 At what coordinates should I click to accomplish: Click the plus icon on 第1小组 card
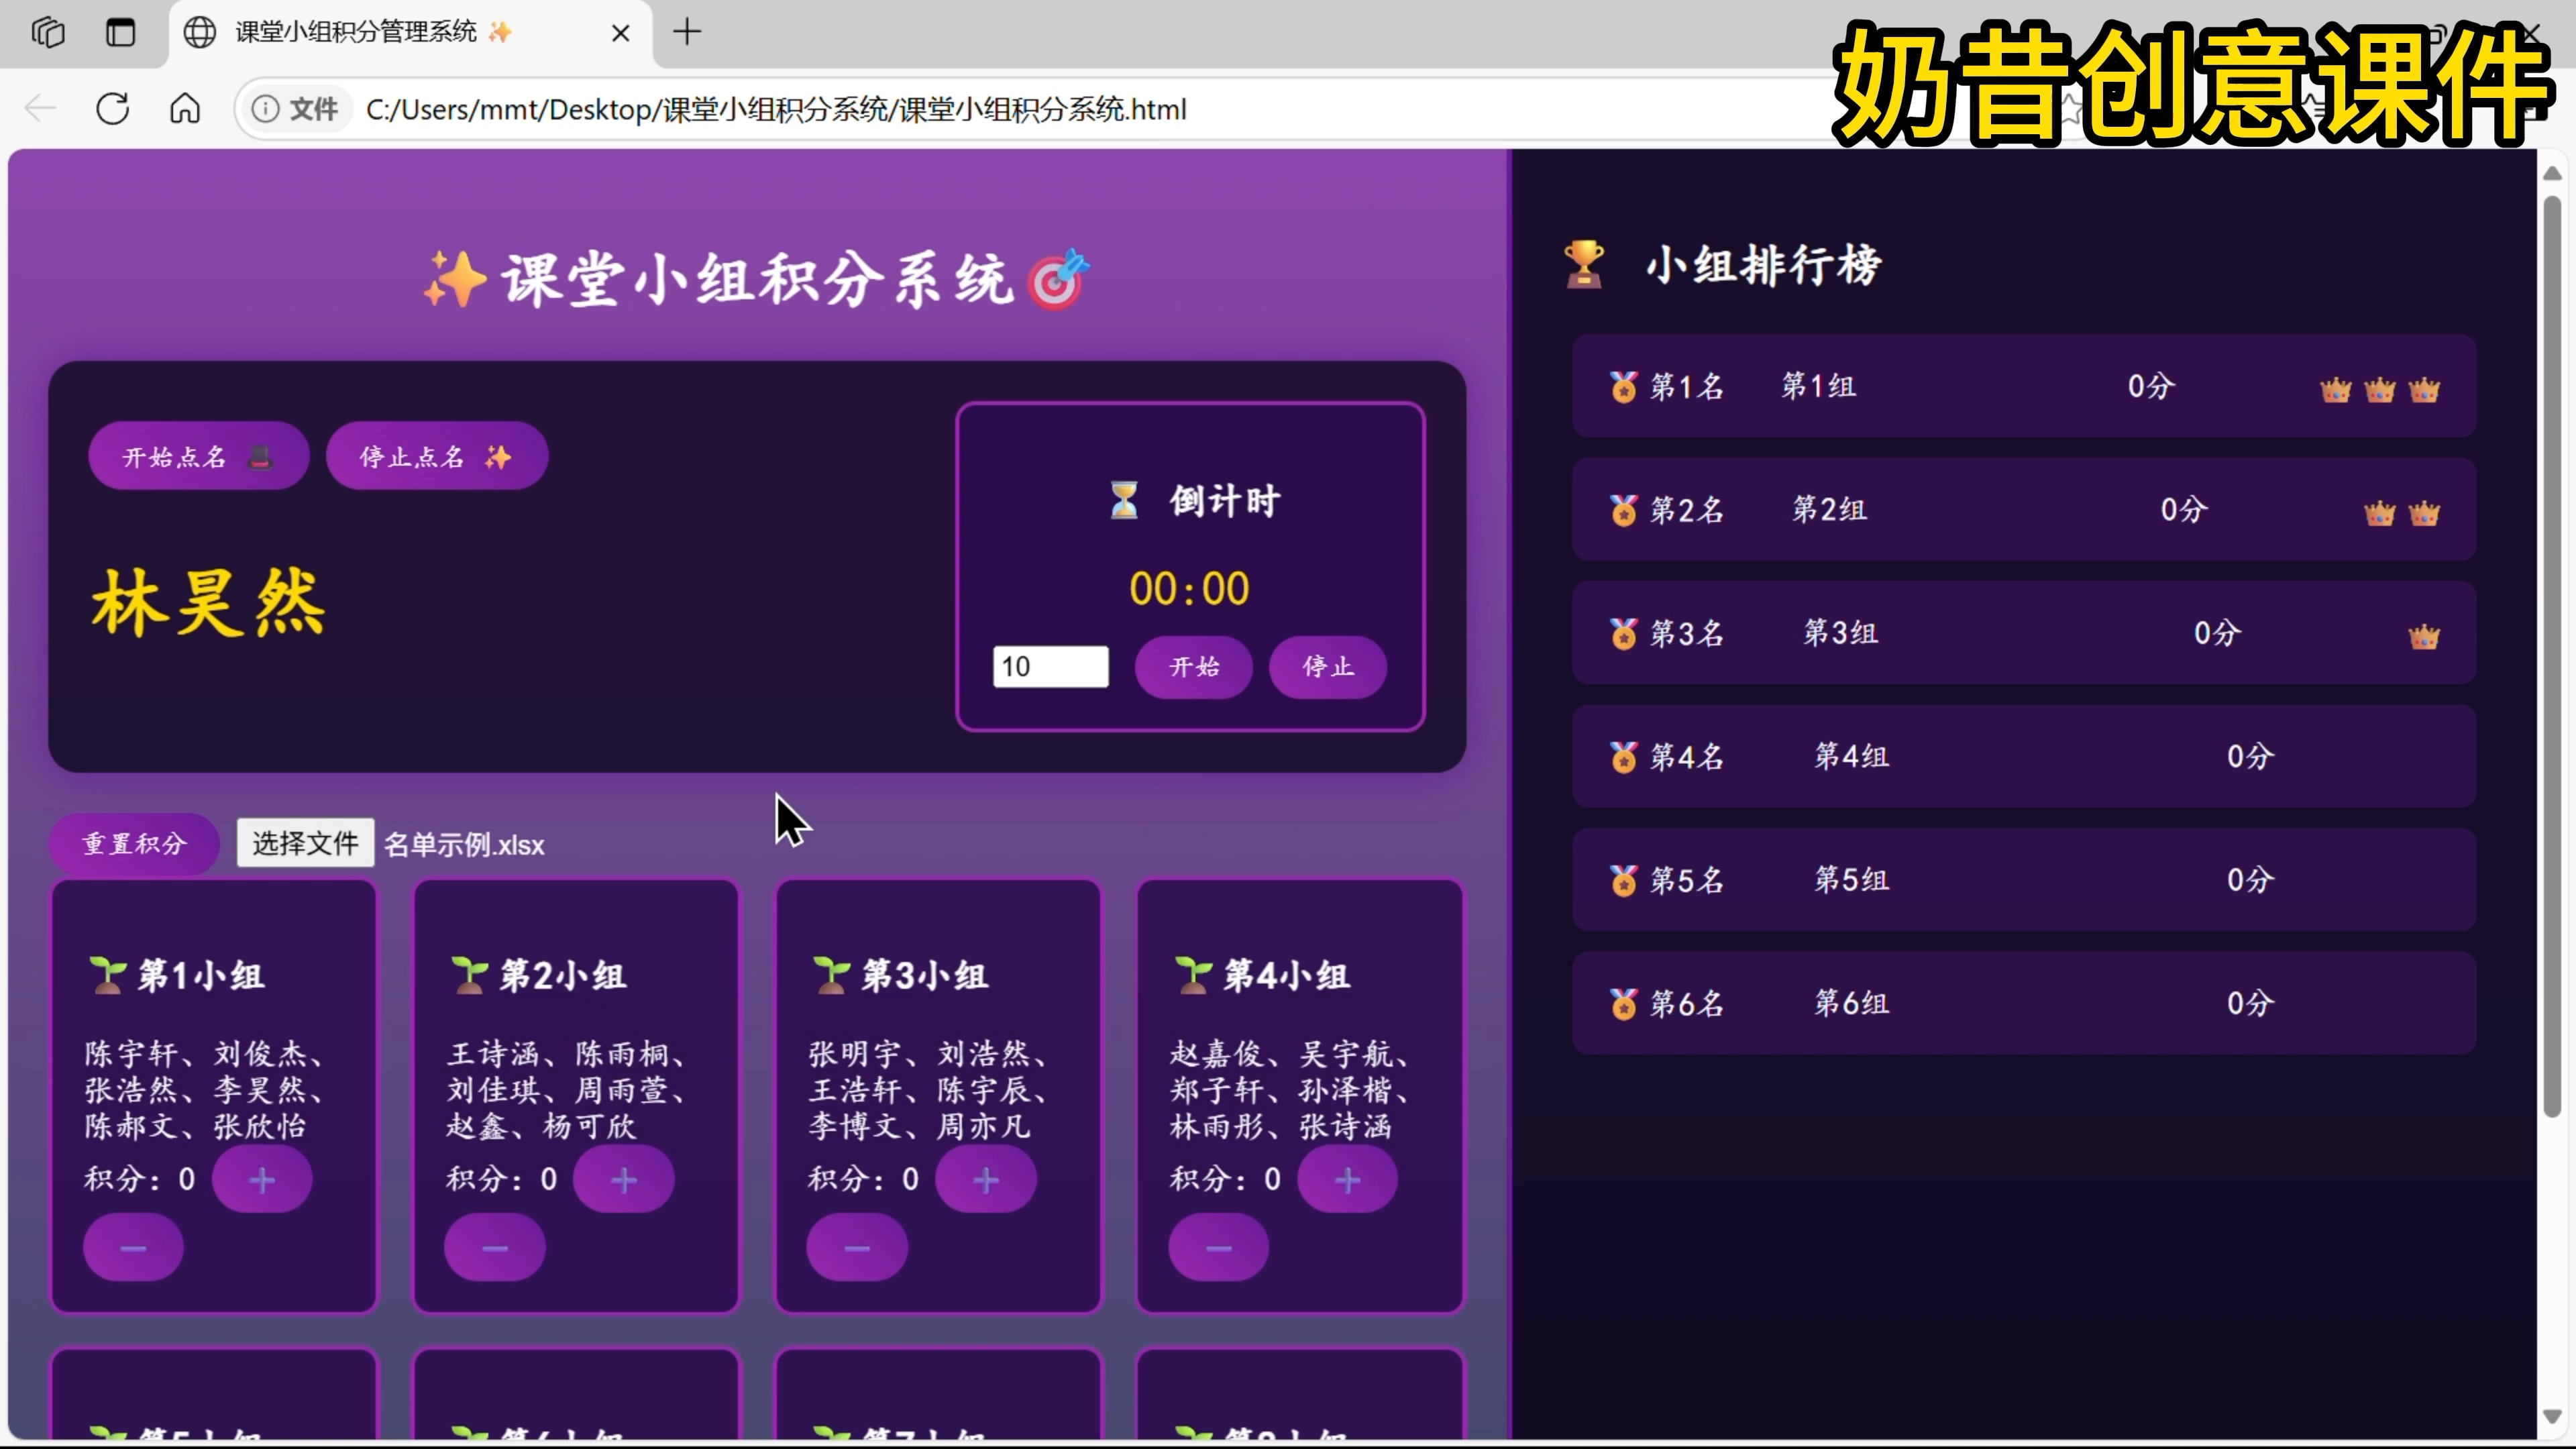pos(262,1179)
